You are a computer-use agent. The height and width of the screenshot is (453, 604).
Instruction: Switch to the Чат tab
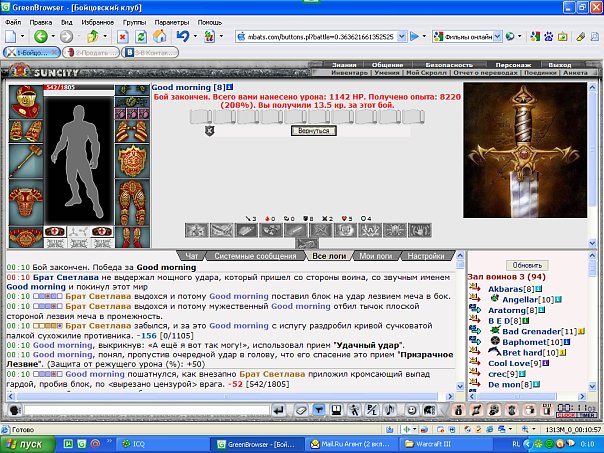pyautogui.click(x=191, y=256)
